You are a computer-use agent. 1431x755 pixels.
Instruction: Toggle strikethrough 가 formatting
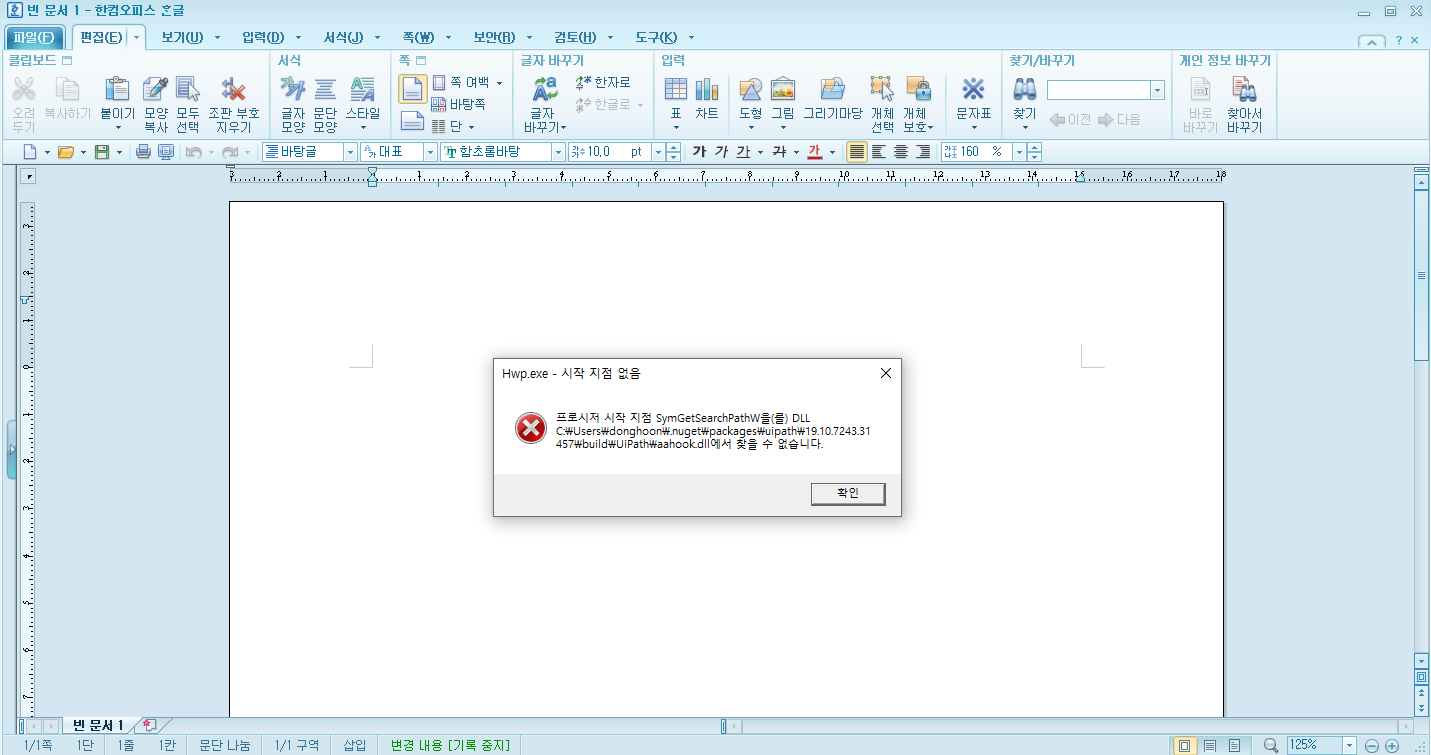(779, 152)
